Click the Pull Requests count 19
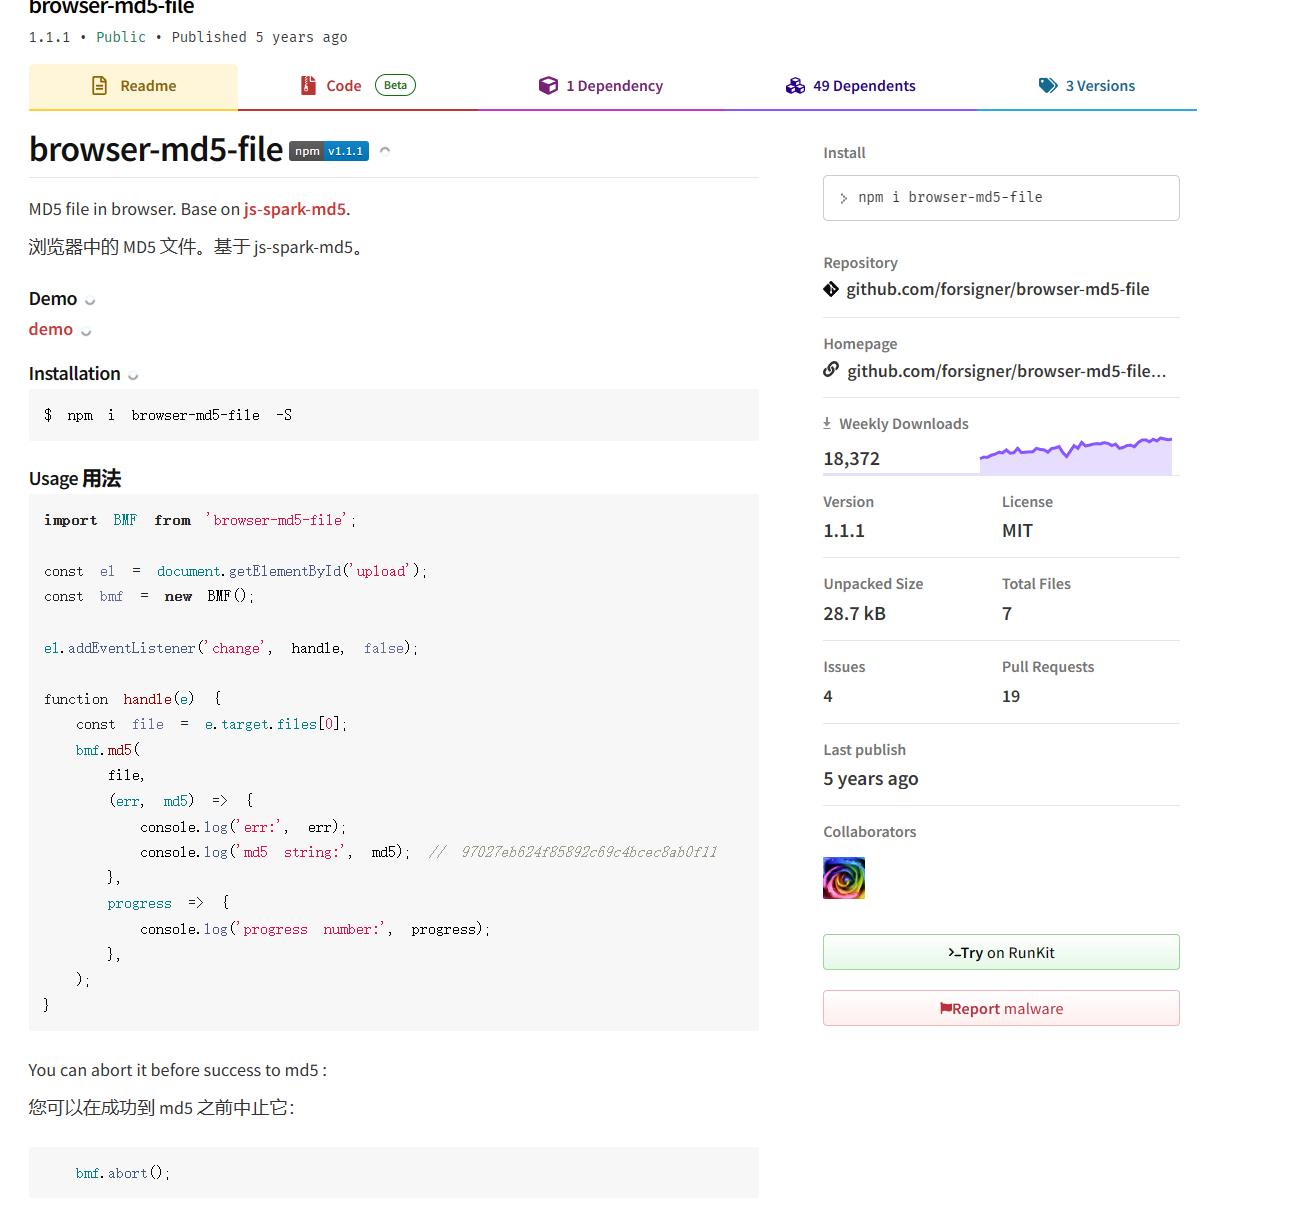The width and height of the screenshot is (1300, 1219). pyautogui.click(x=1011, y=696)
